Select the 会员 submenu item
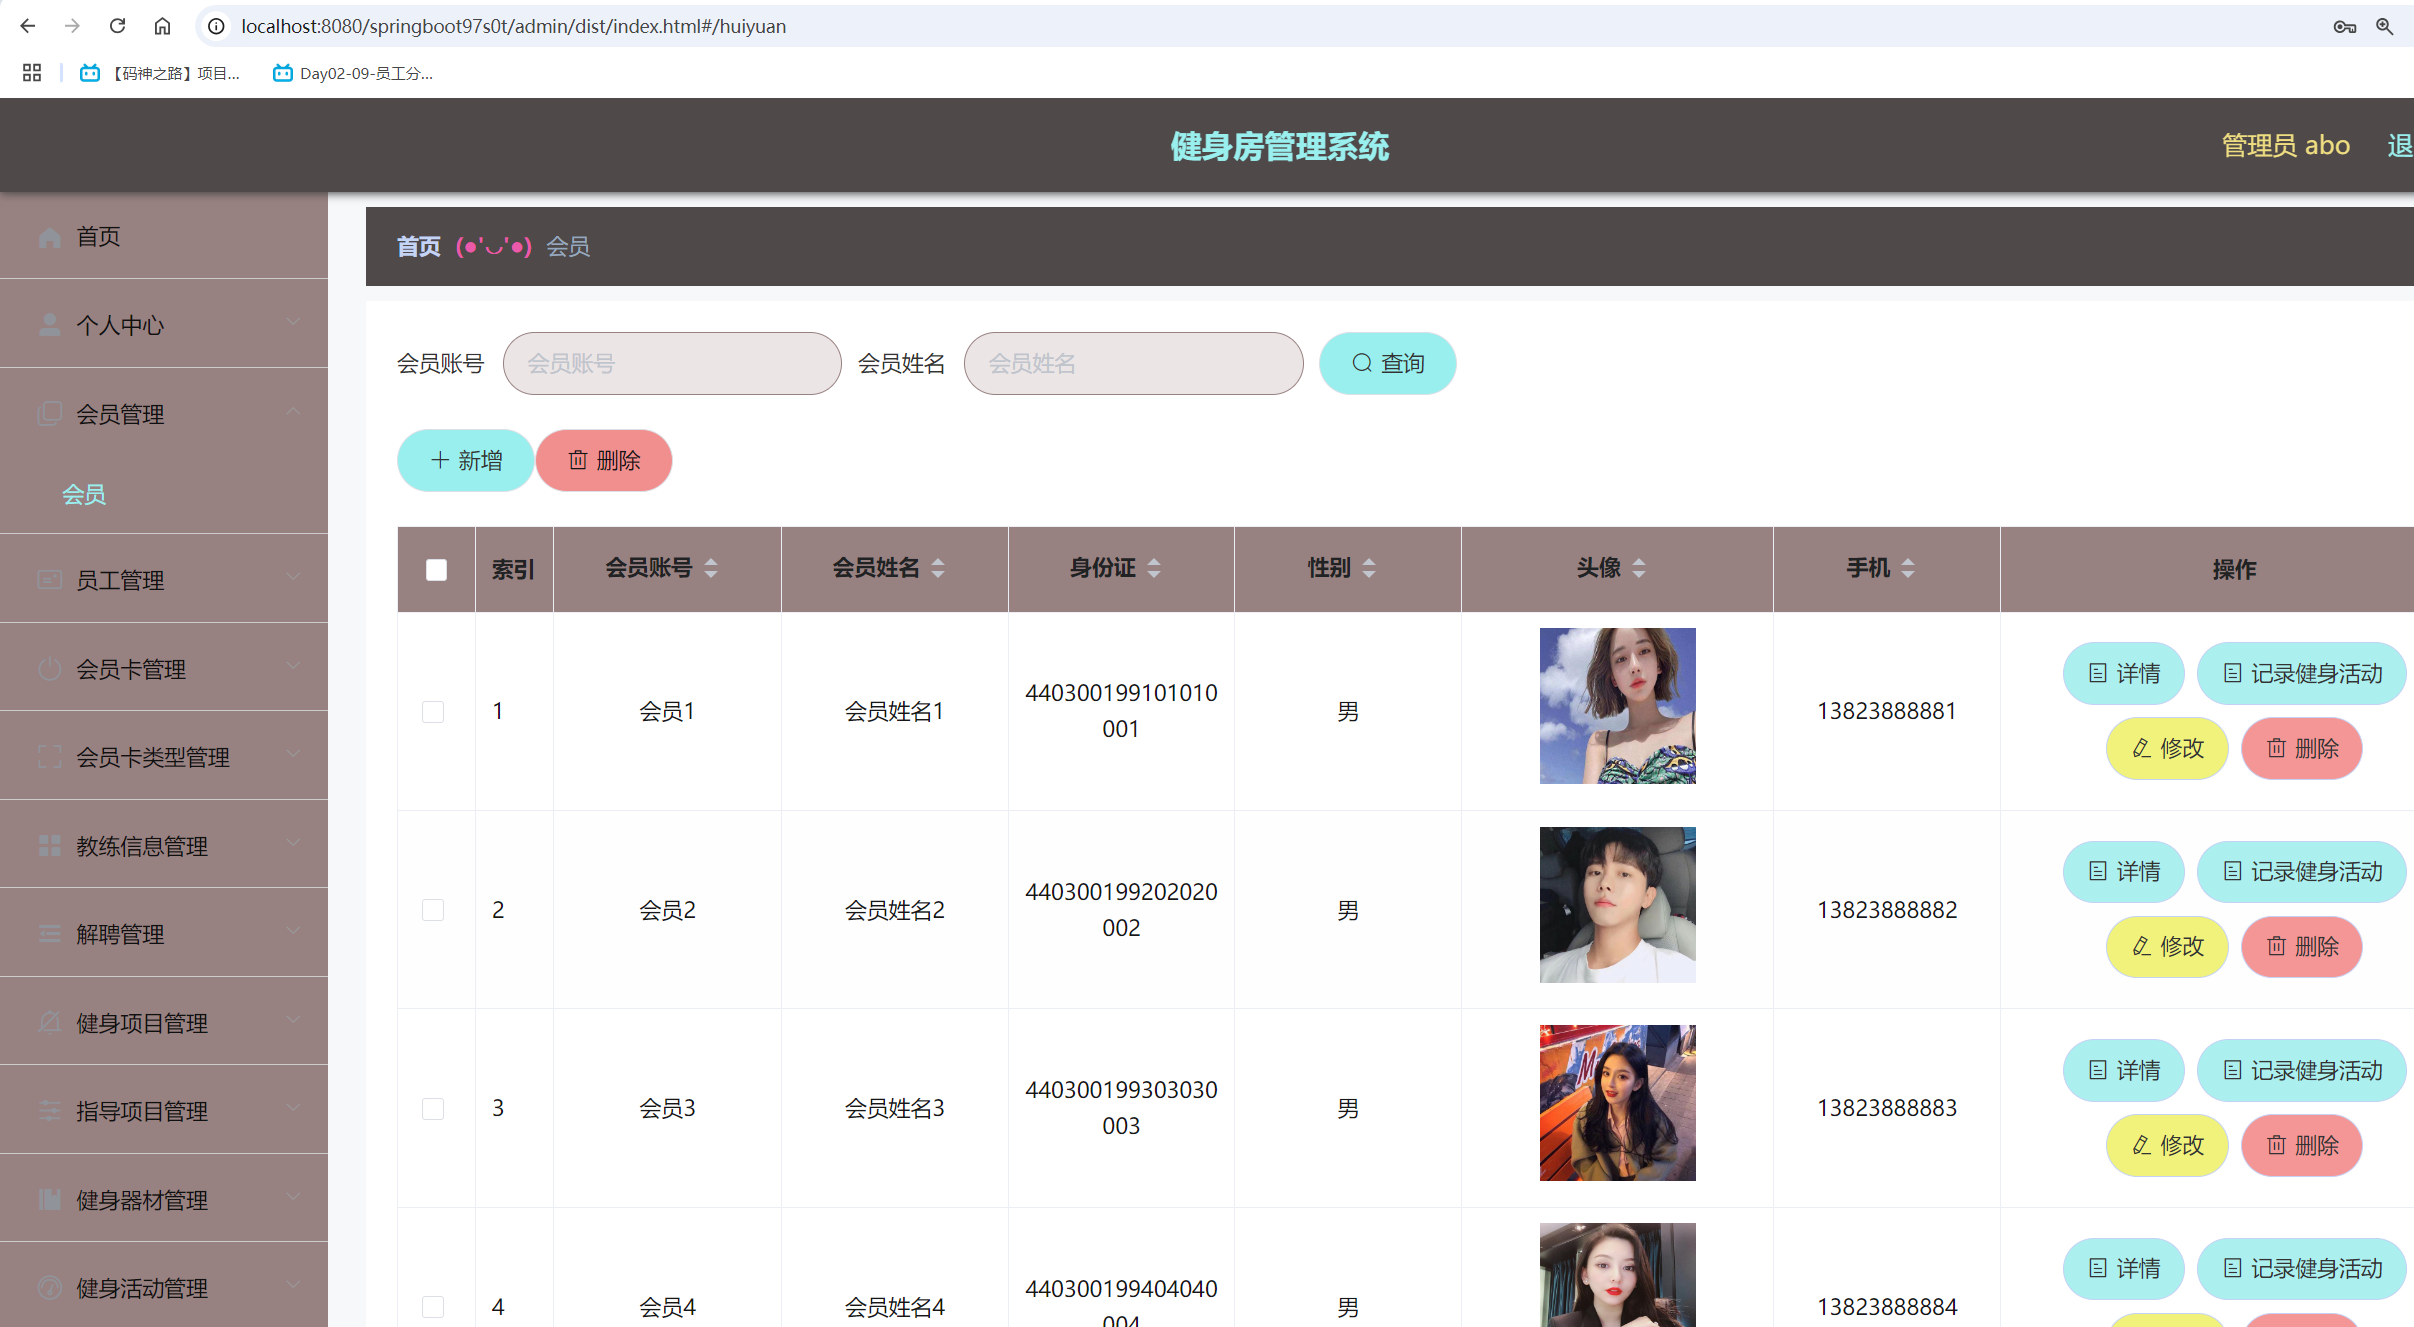The width and height of the screenshot is (2414, 1327). coord(84,494)
